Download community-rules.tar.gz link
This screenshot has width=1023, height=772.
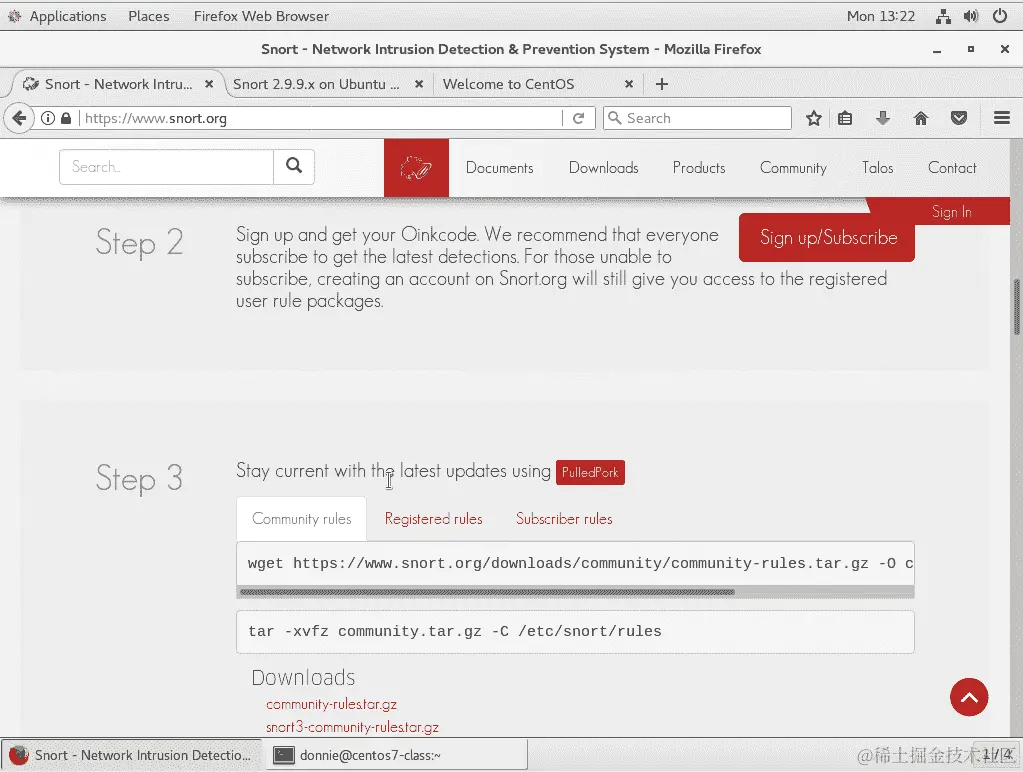[x=331, y=704]
